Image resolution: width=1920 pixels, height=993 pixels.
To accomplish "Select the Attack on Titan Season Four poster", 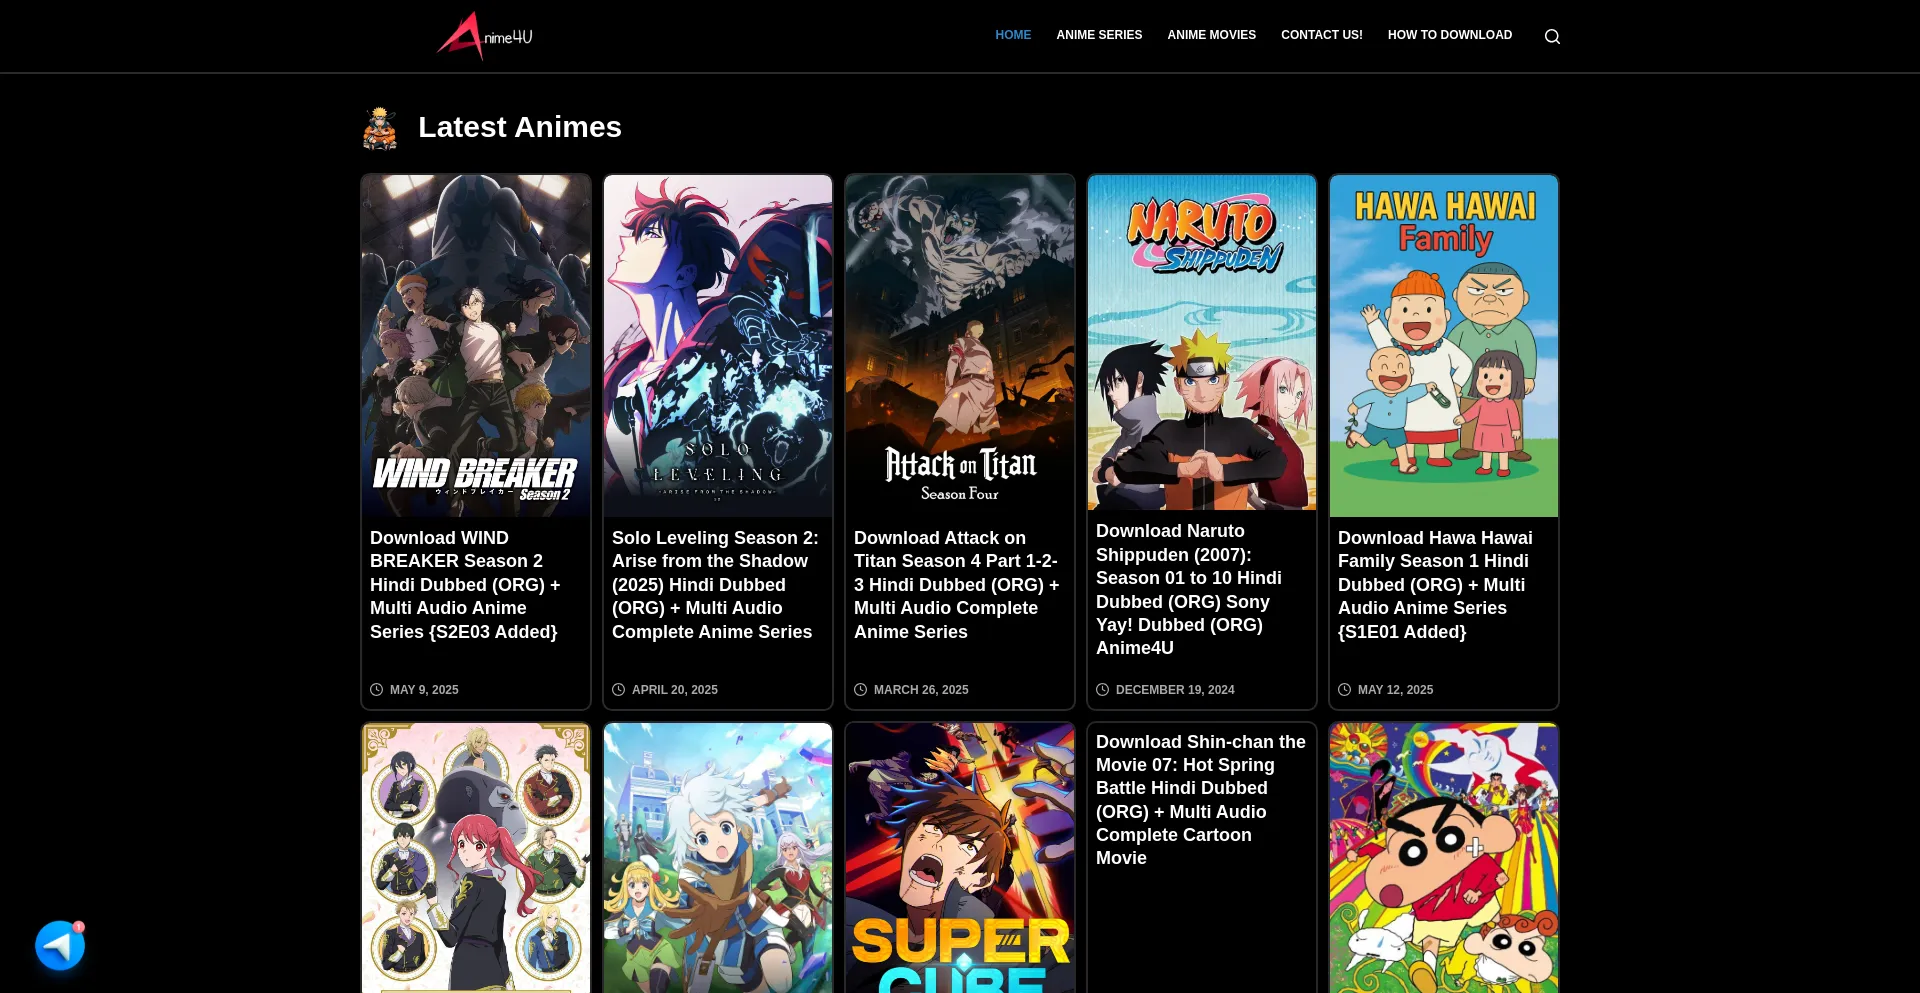I will pyautogui.click(x=960, y=345).
